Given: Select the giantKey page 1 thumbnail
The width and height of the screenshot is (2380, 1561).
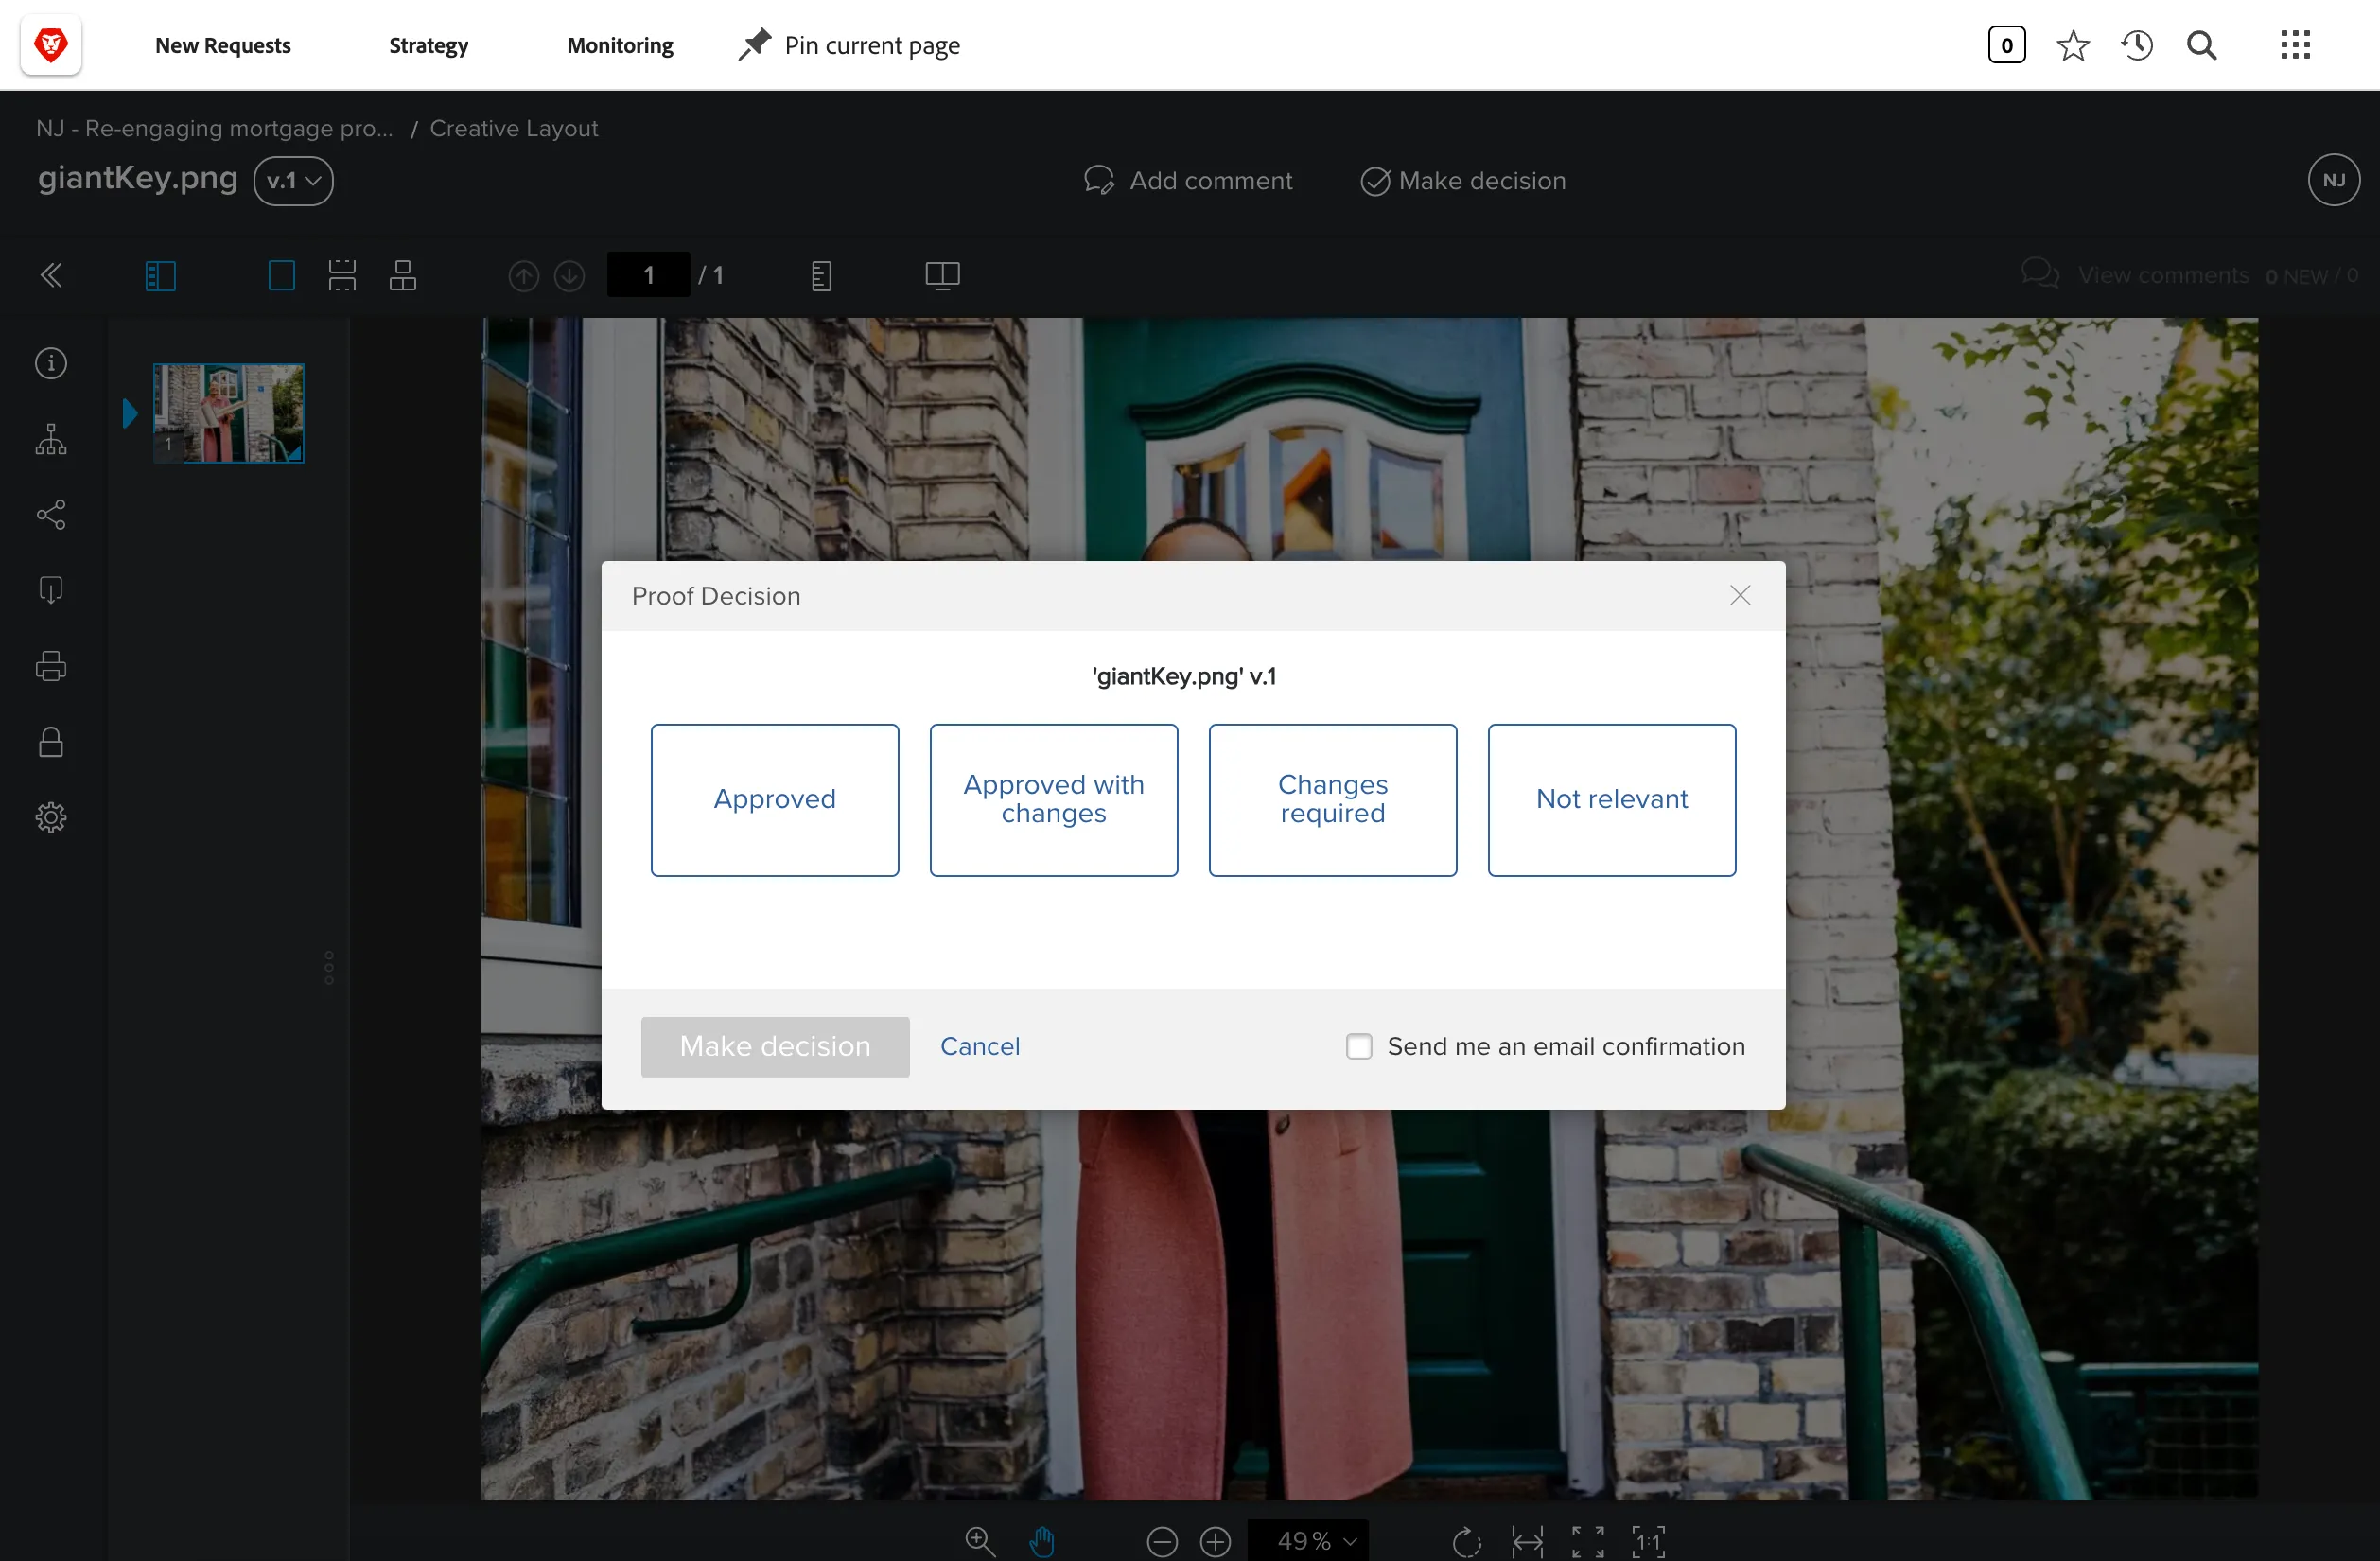Looking at the screenshot, I should [228, 413].
